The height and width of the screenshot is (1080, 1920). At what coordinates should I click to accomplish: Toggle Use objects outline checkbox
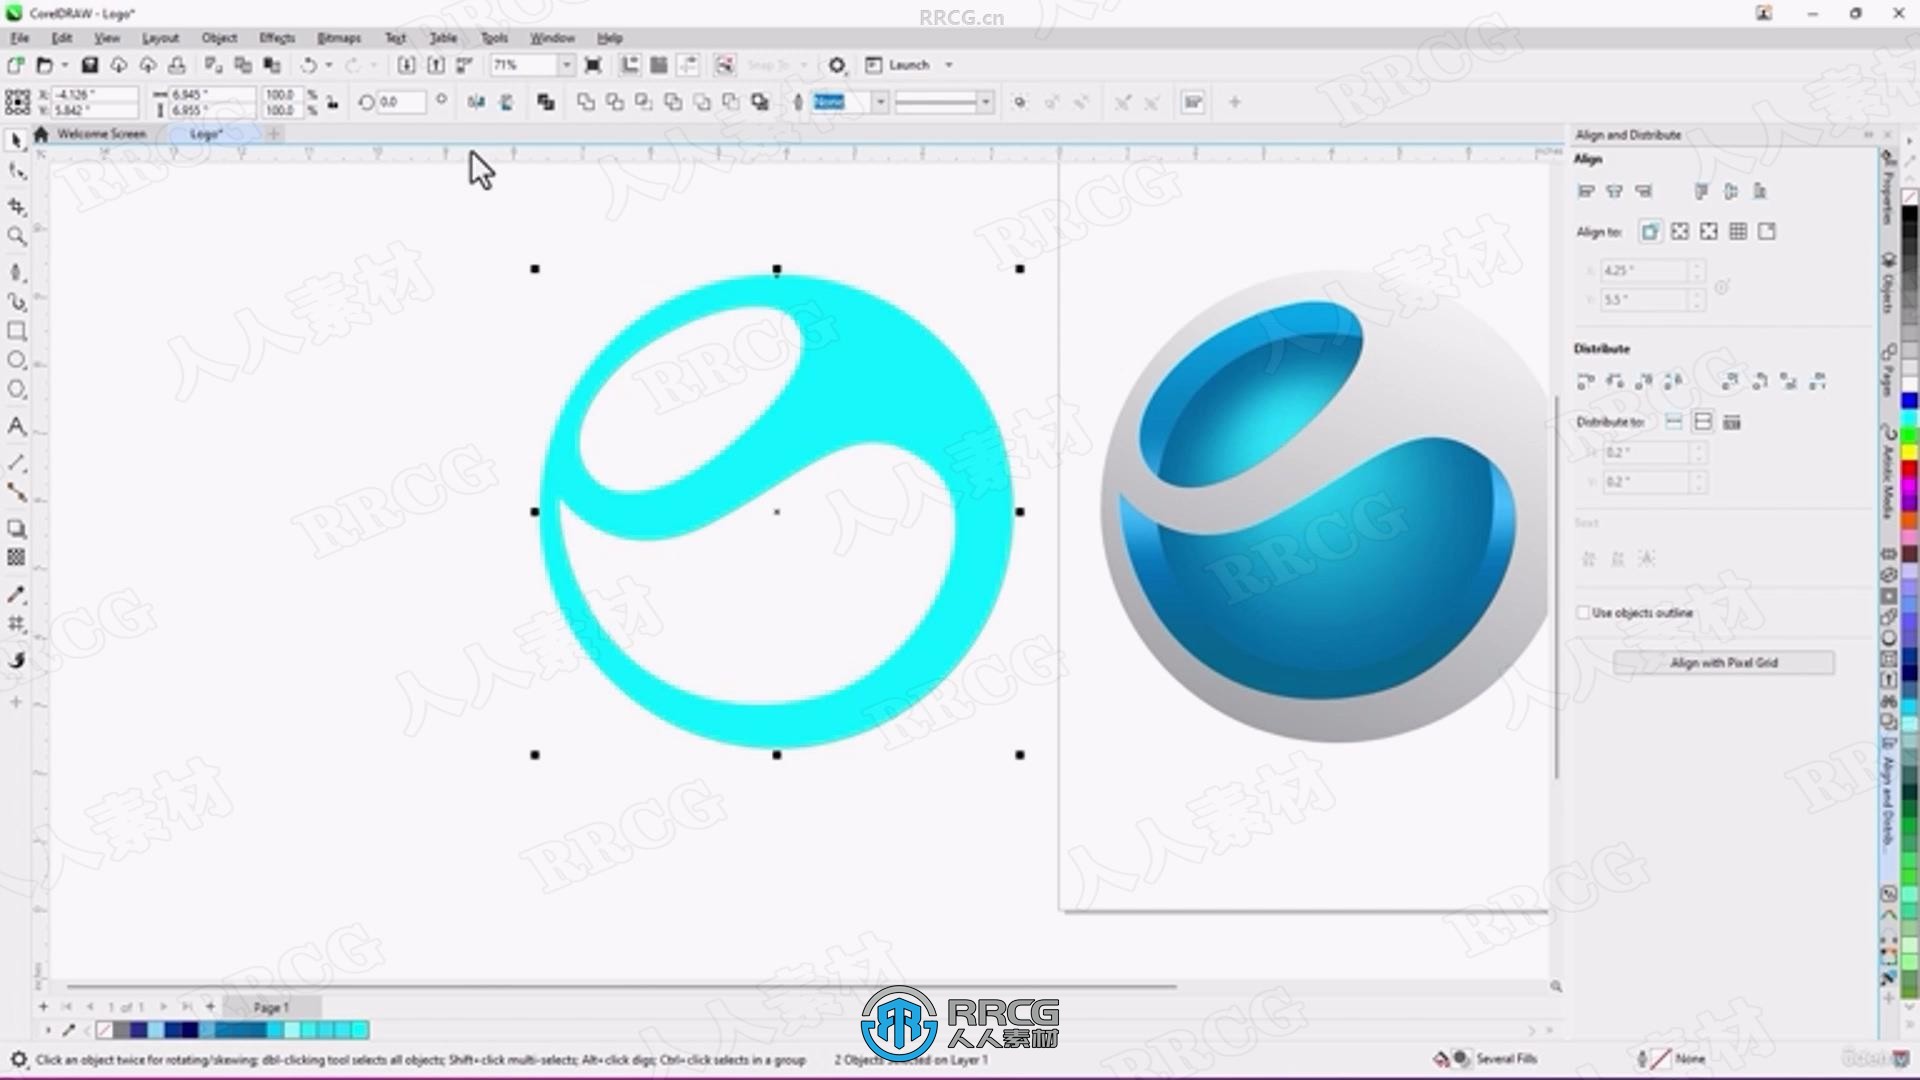click(1583, 613)
